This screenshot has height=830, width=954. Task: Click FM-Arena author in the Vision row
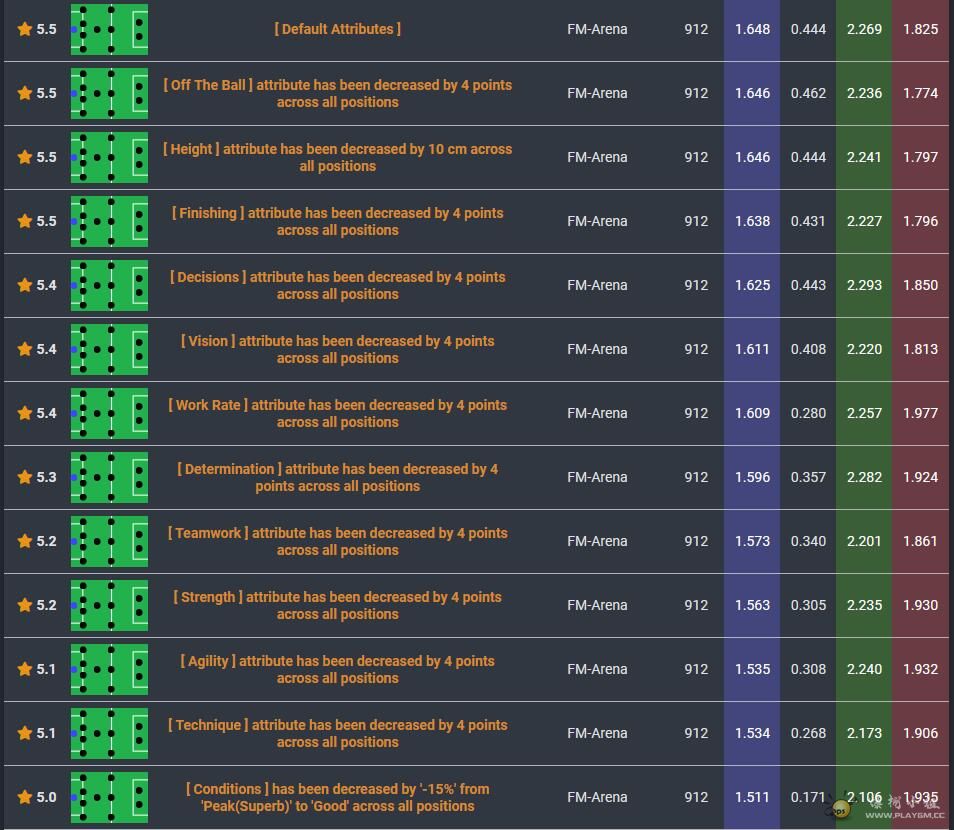click(x=597, y=349)
